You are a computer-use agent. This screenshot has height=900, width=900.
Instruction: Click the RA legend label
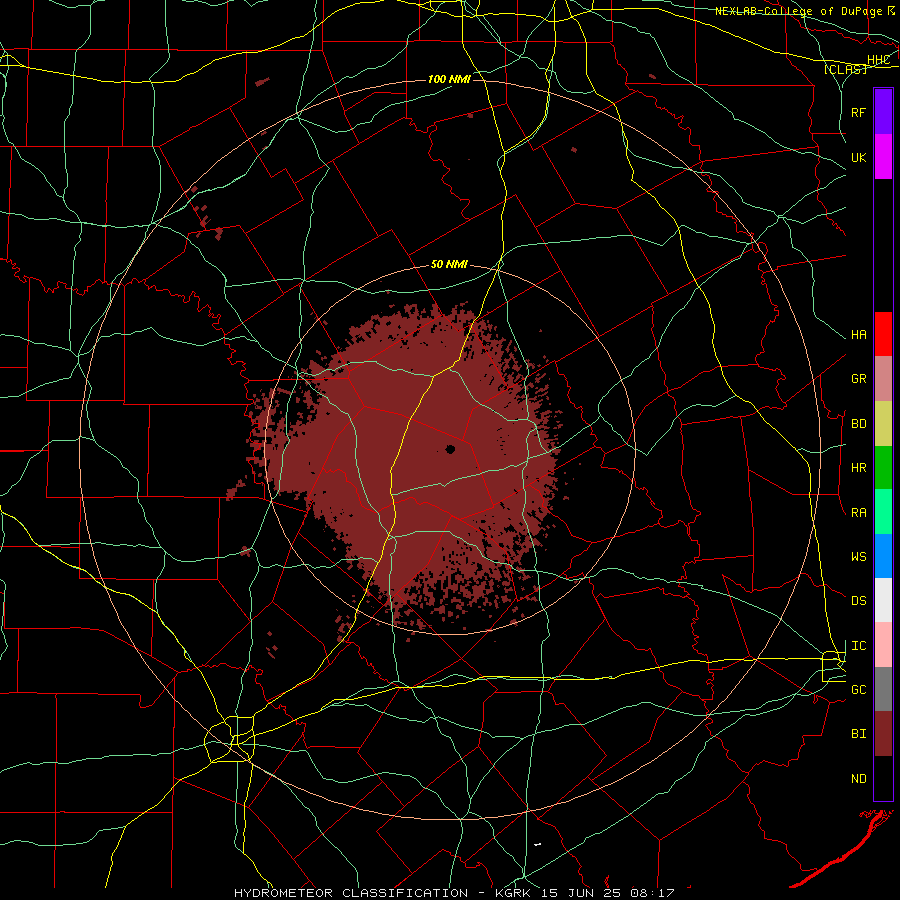858,512
